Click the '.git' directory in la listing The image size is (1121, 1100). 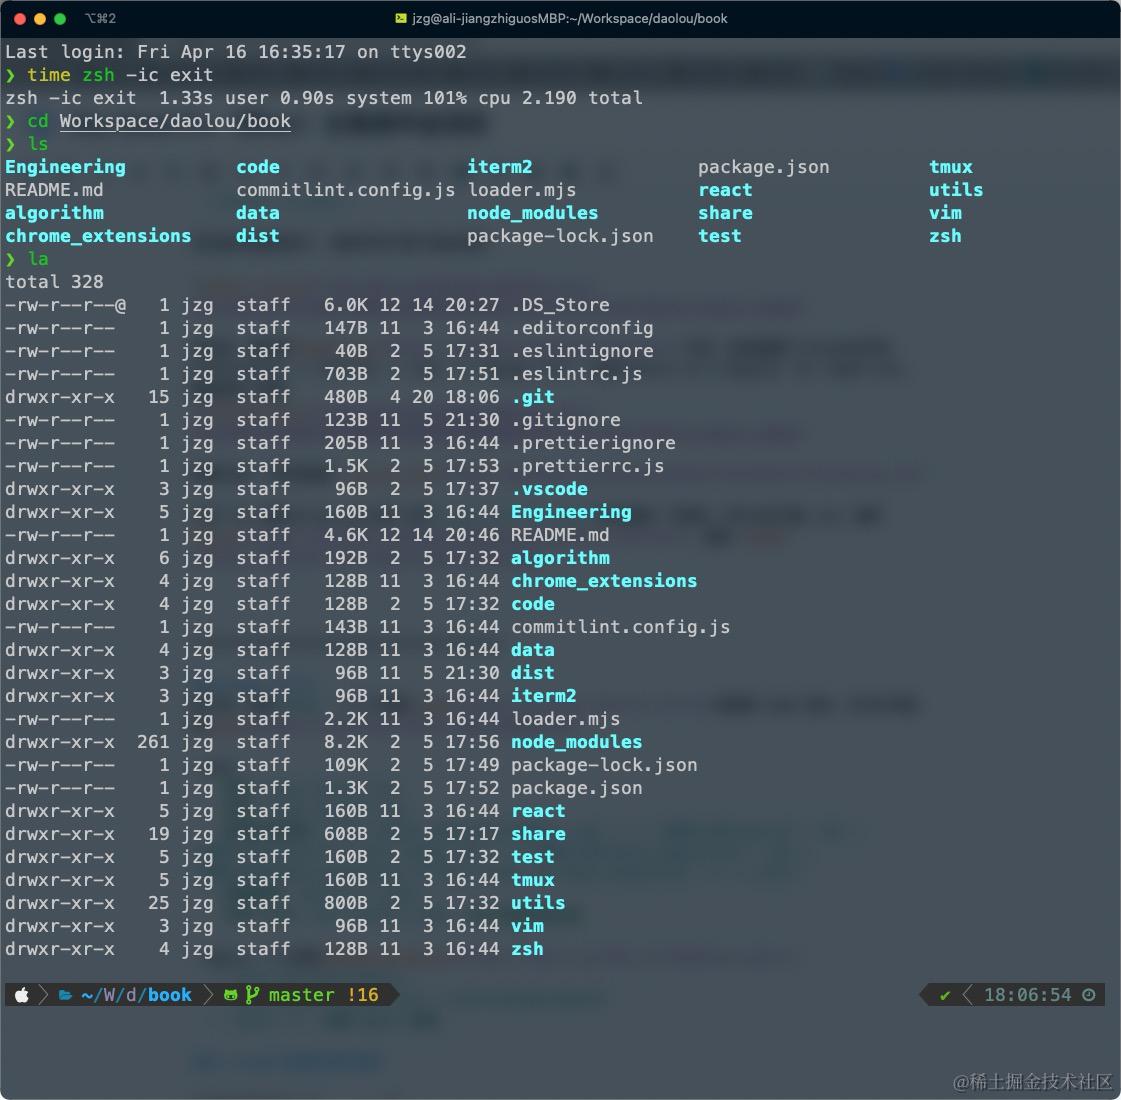[533, 397]
